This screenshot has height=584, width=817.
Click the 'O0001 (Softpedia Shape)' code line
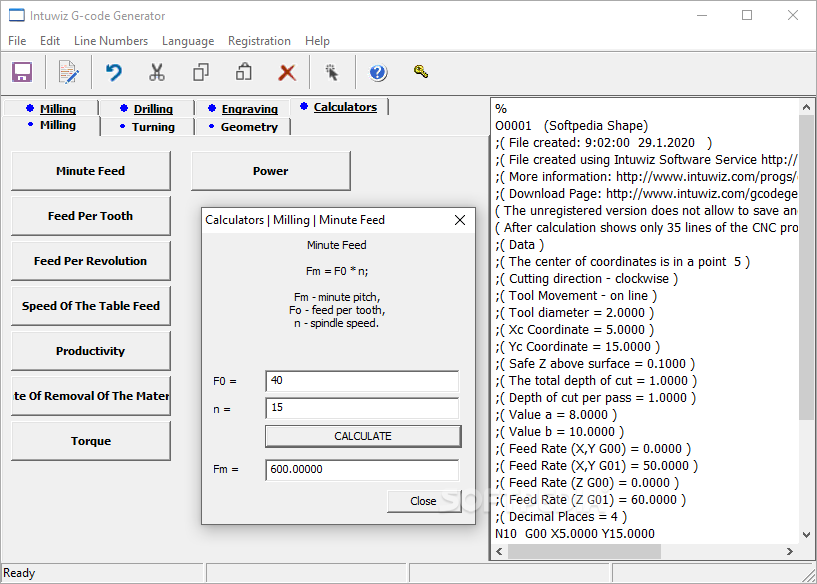coord(572,126)
